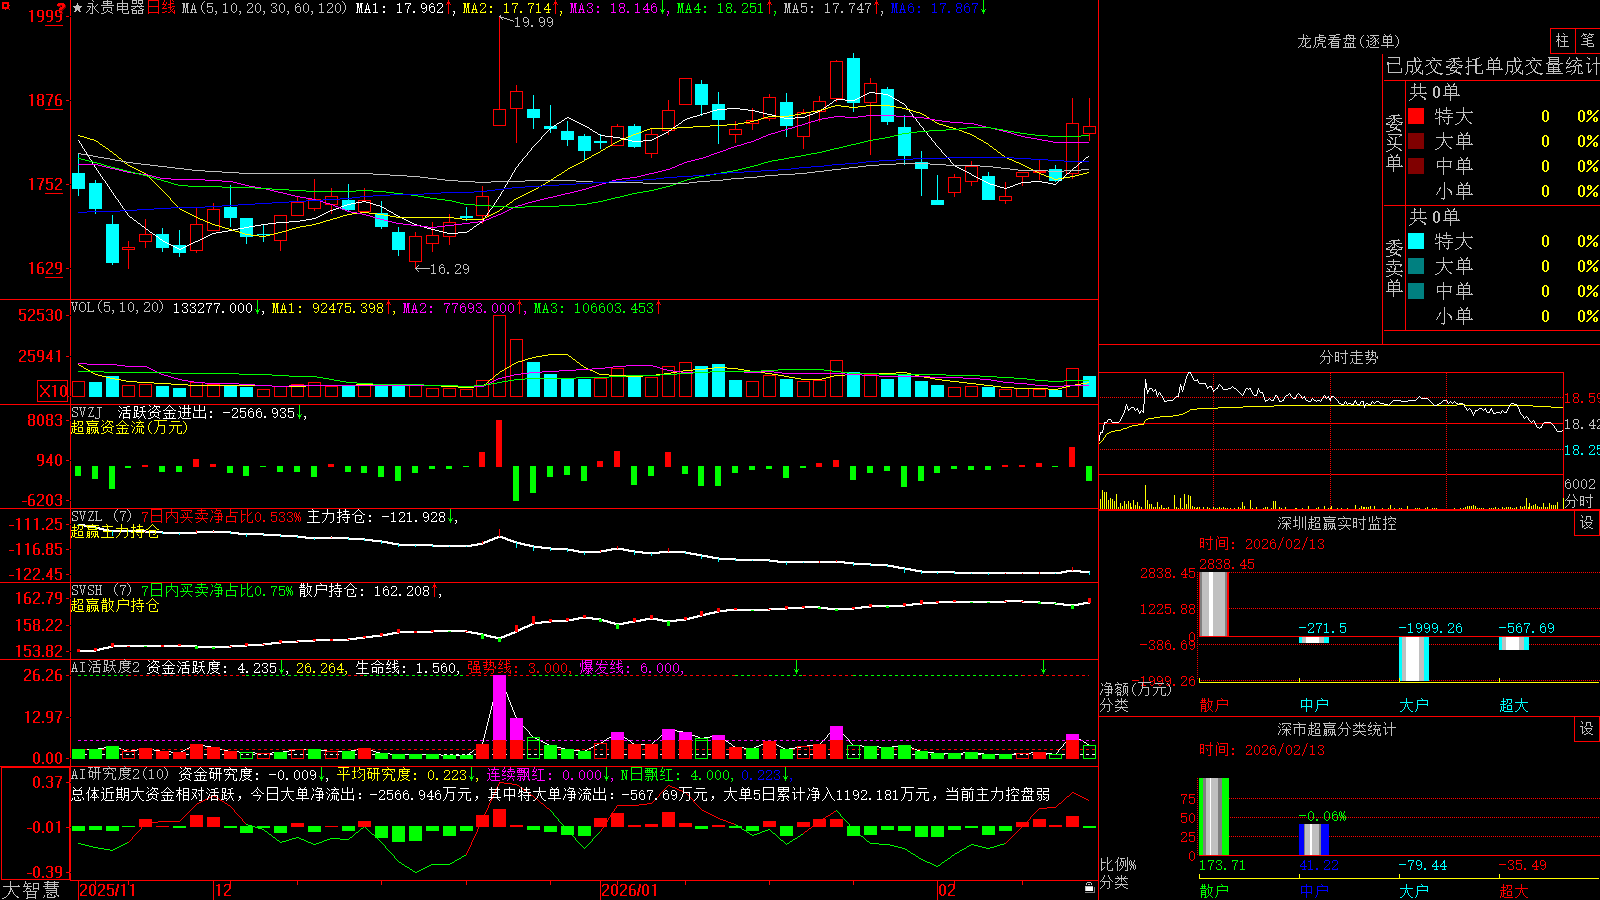Open 设 settings for 深市超赢分类统计
The width and height of the screenshot is (1600, 900).
(x=1587, y=729)
